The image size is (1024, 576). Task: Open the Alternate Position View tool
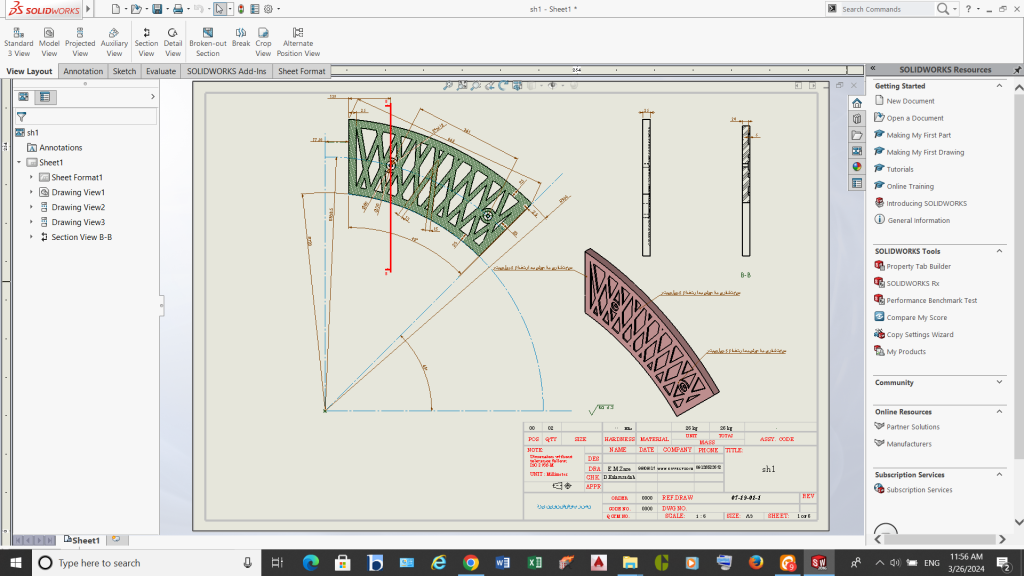click(x=298, y=40)
